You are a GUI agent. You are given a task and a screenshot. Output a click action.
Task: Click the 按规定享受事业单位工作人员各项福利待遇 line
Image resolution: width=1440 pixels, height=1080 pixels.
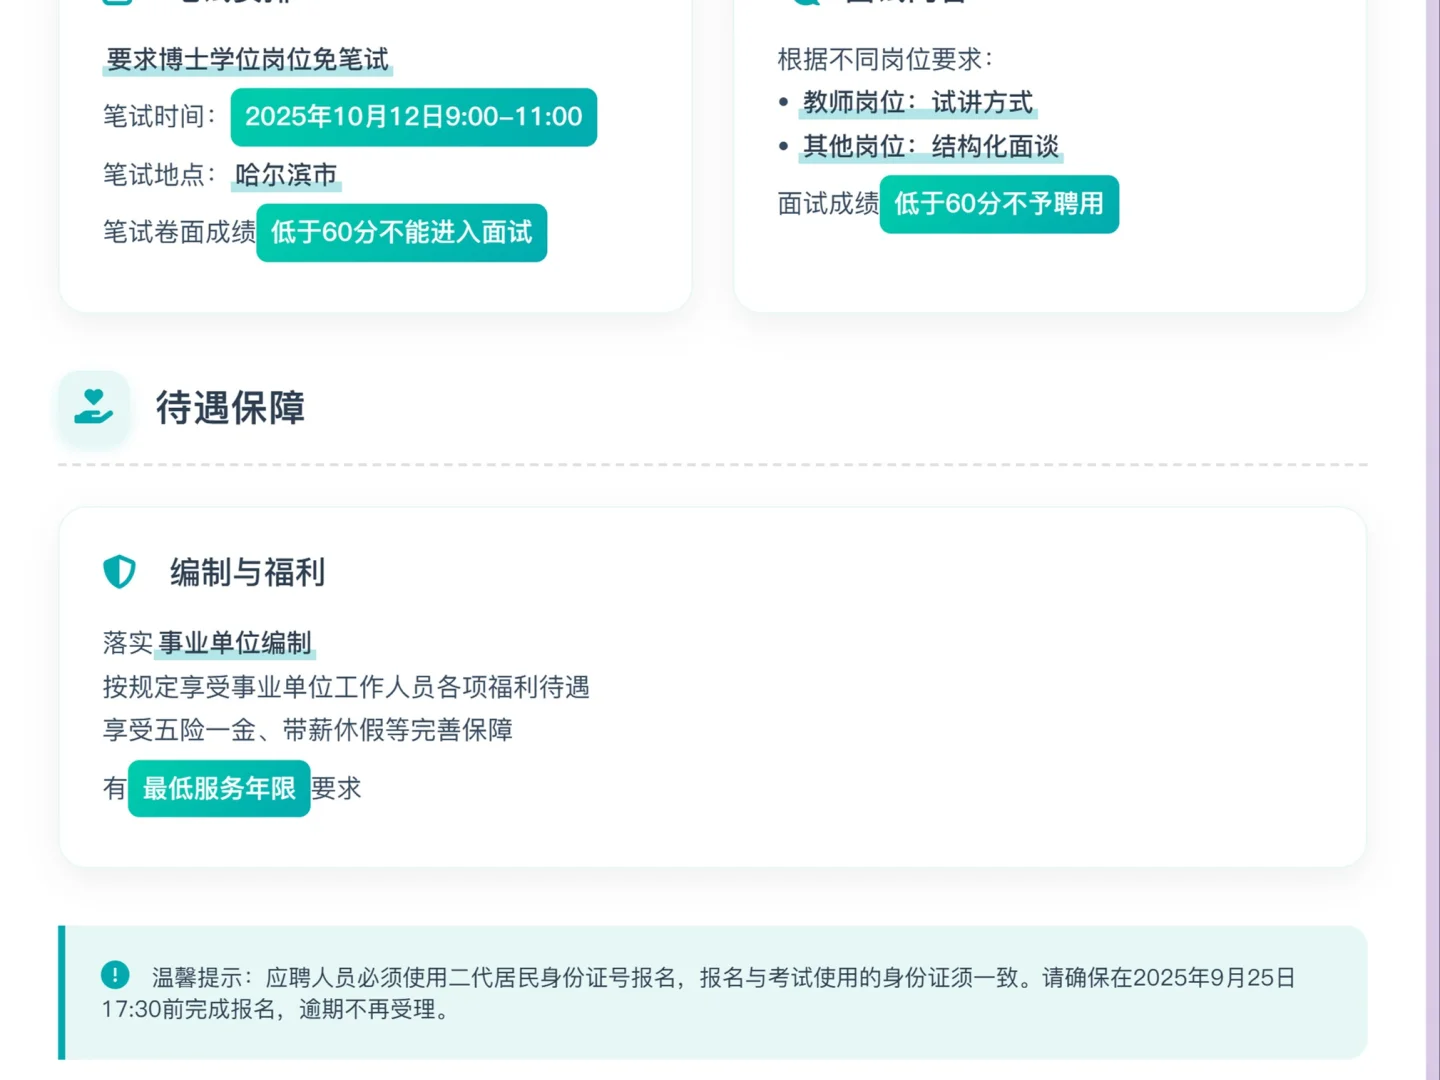(346, 687)
